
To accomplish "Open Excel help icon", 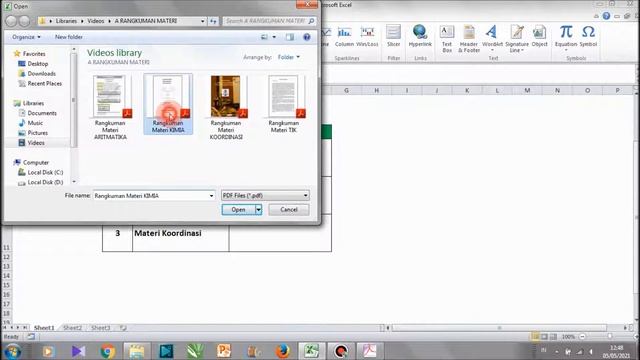I will point(606,16).
